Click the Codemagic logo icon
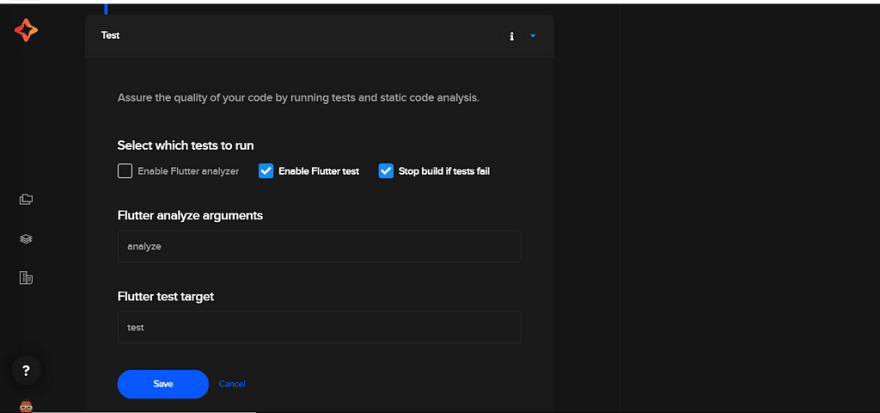880x413 pixels. [26, 30]
